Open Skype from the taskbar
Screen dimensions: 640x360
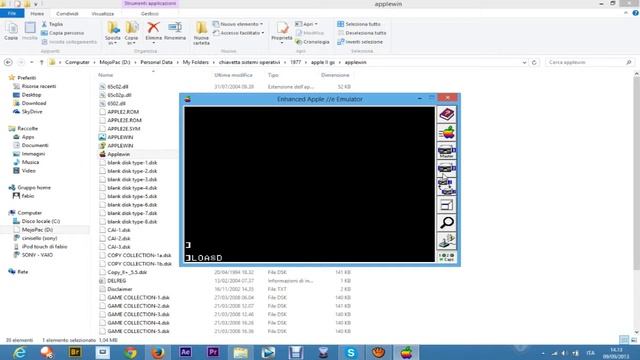(351, 352)
